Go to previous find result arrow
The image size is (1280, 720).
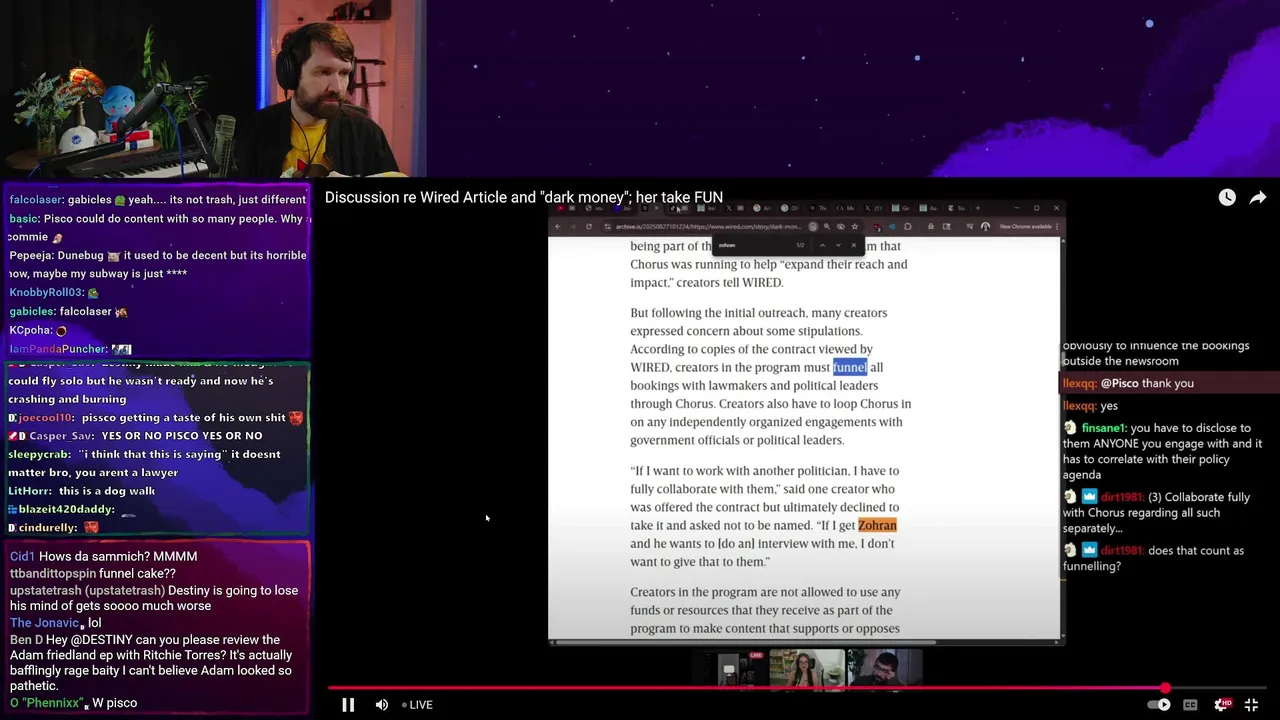coord(822,245)
